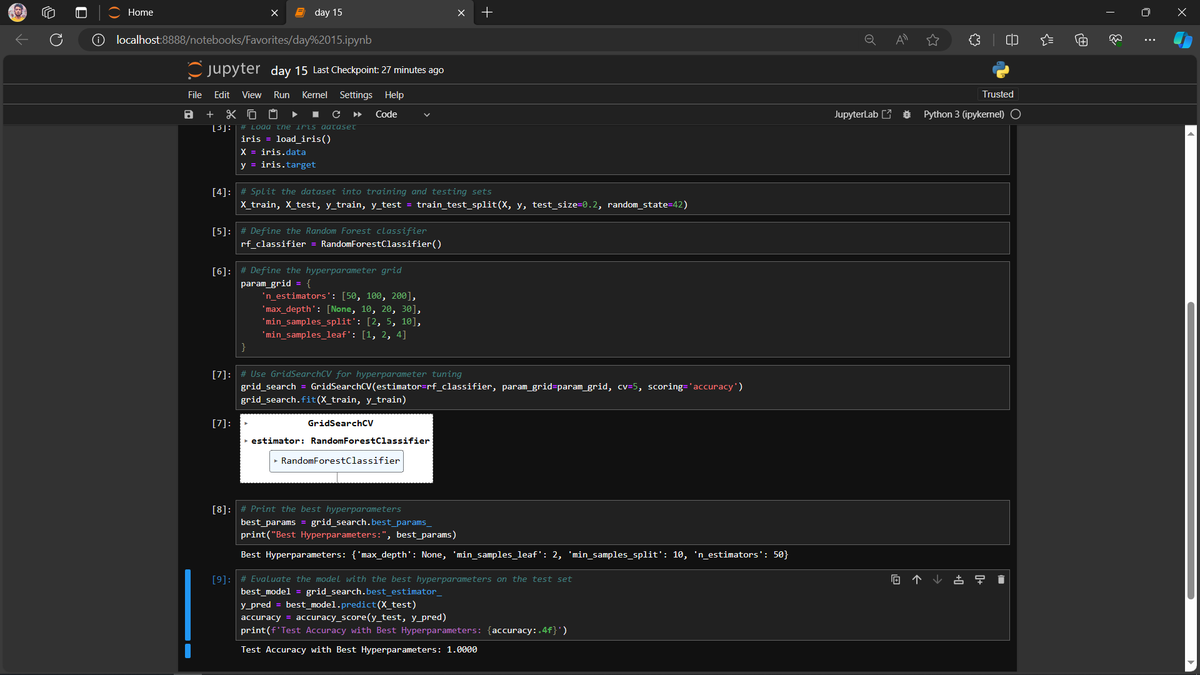This screenshot has height=675, width=1200.
Task: Delete cell 9 with trash icon
Action: 1000,579
